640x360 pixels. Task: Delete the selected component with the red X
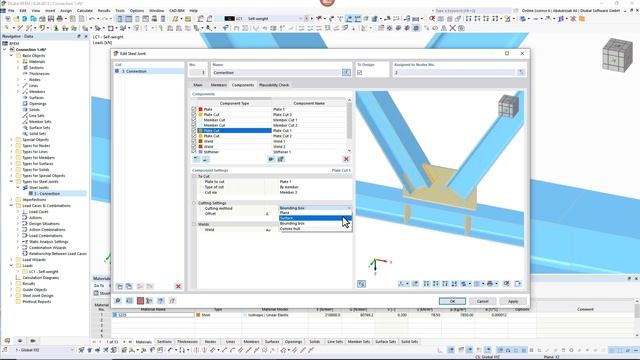click(x=346, y=159)
